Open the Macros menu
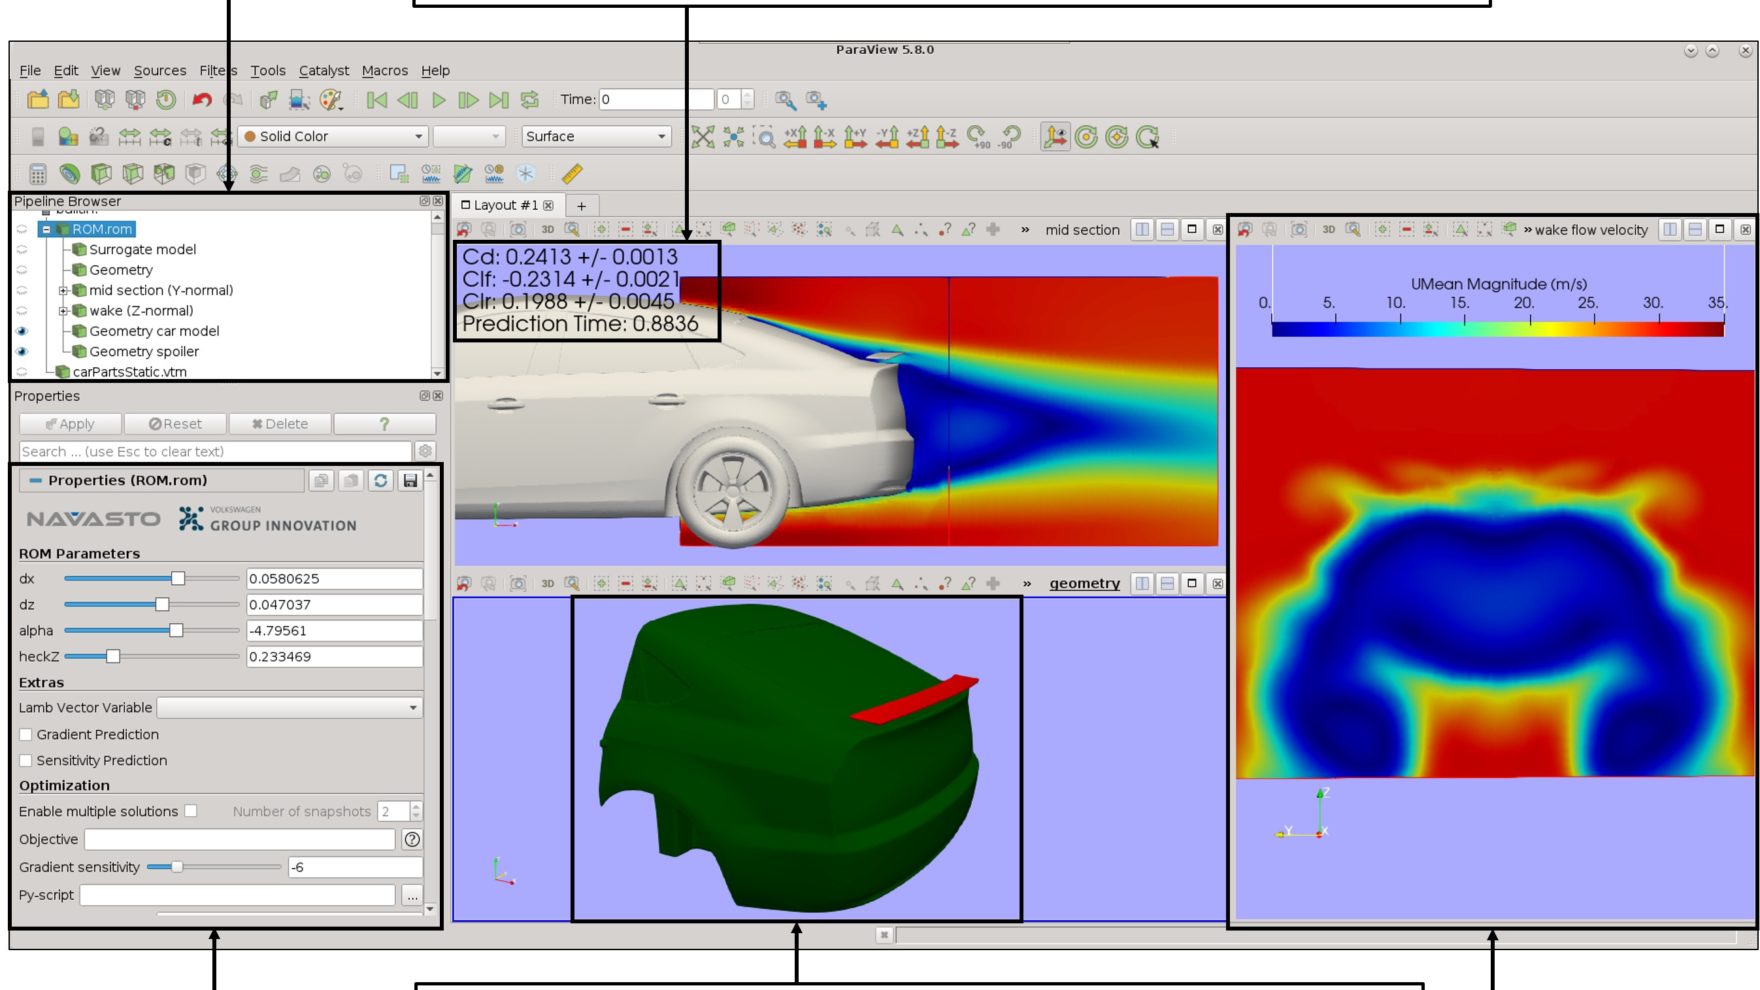Viewport: 1760px width, 990px height. [385, 70]
